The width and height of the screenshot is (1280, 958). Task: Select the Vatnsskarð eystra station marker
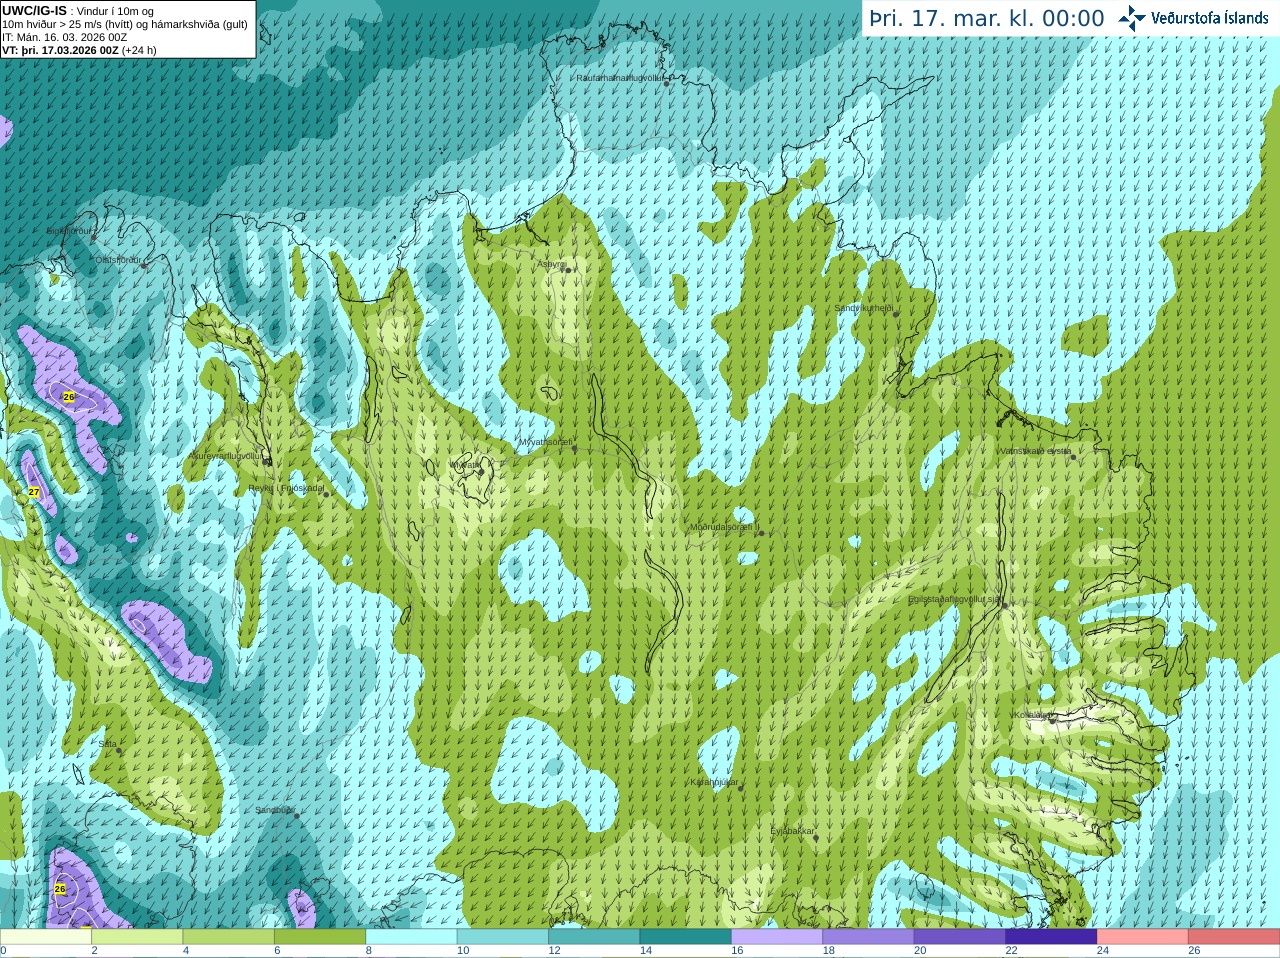(1073, 457)
